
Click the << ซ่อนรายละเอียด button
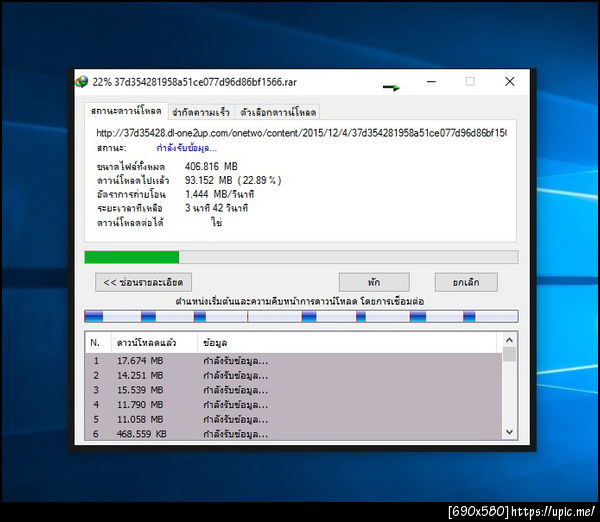143,282
